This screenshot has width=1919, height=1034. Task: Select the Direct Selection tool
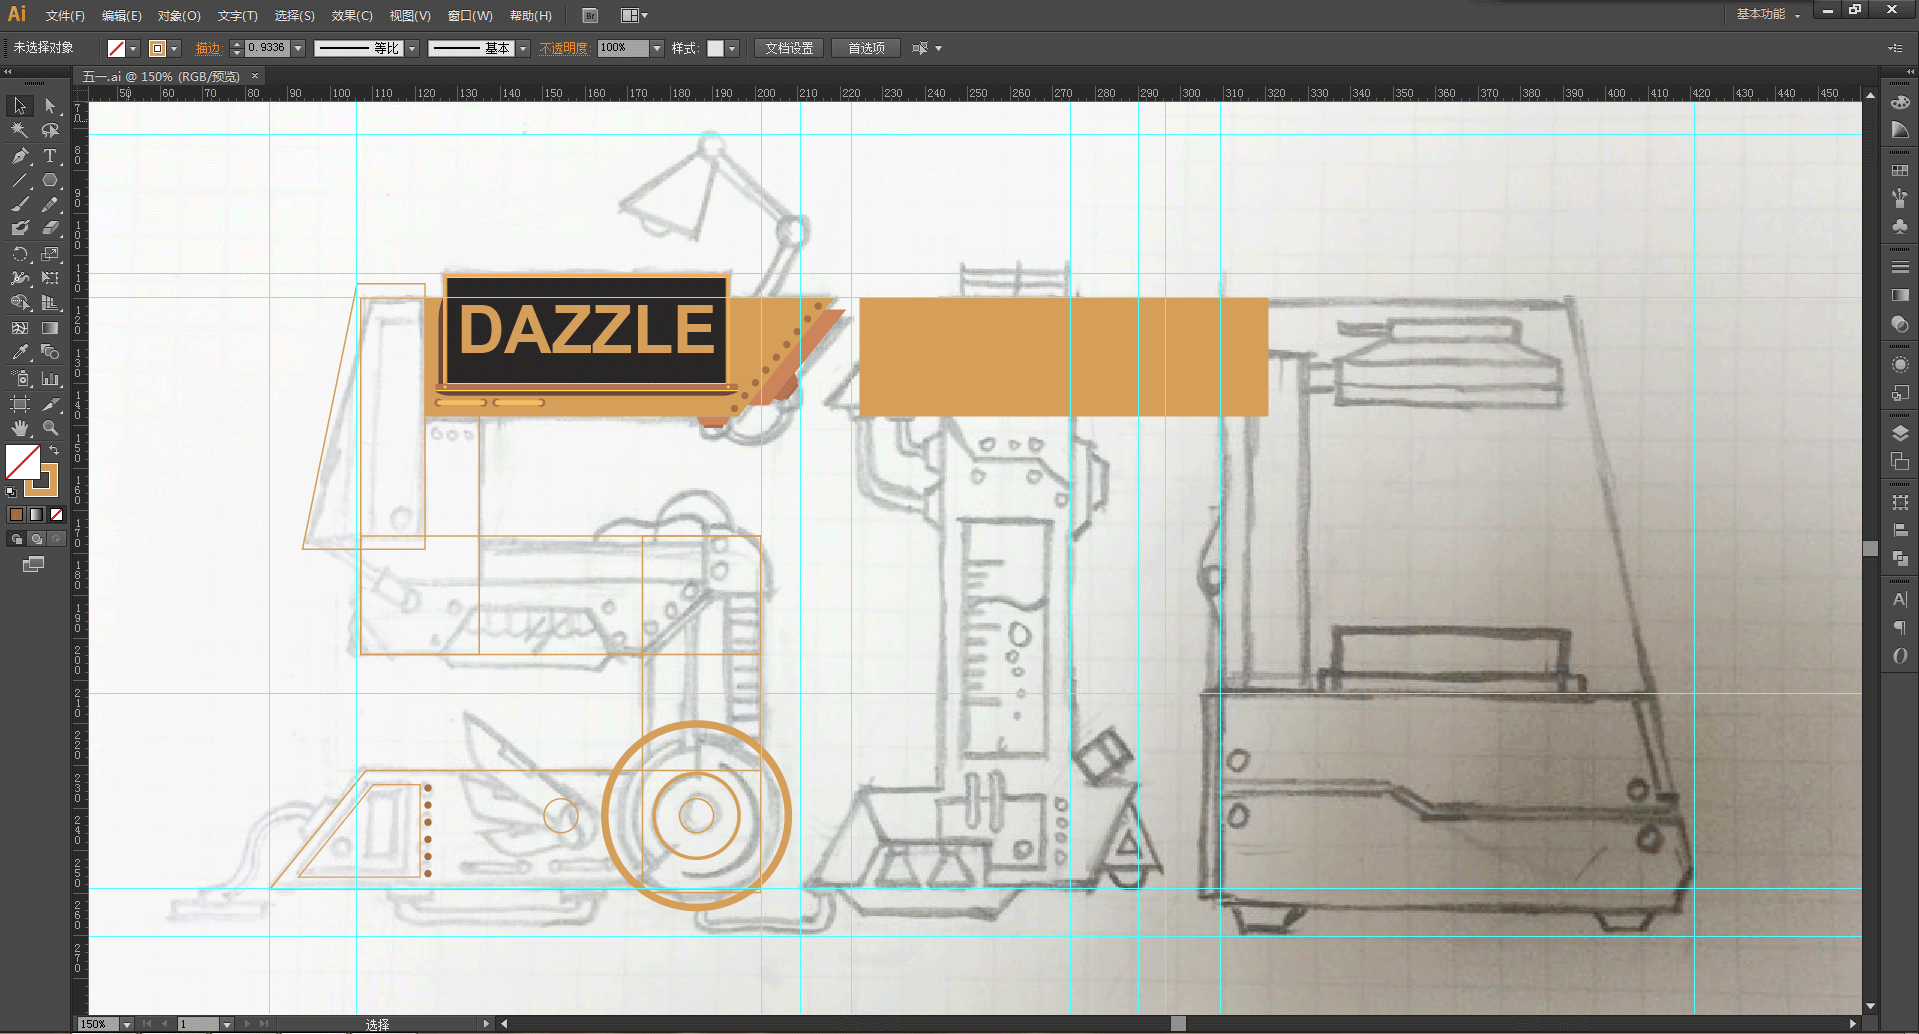pos(50,106)
